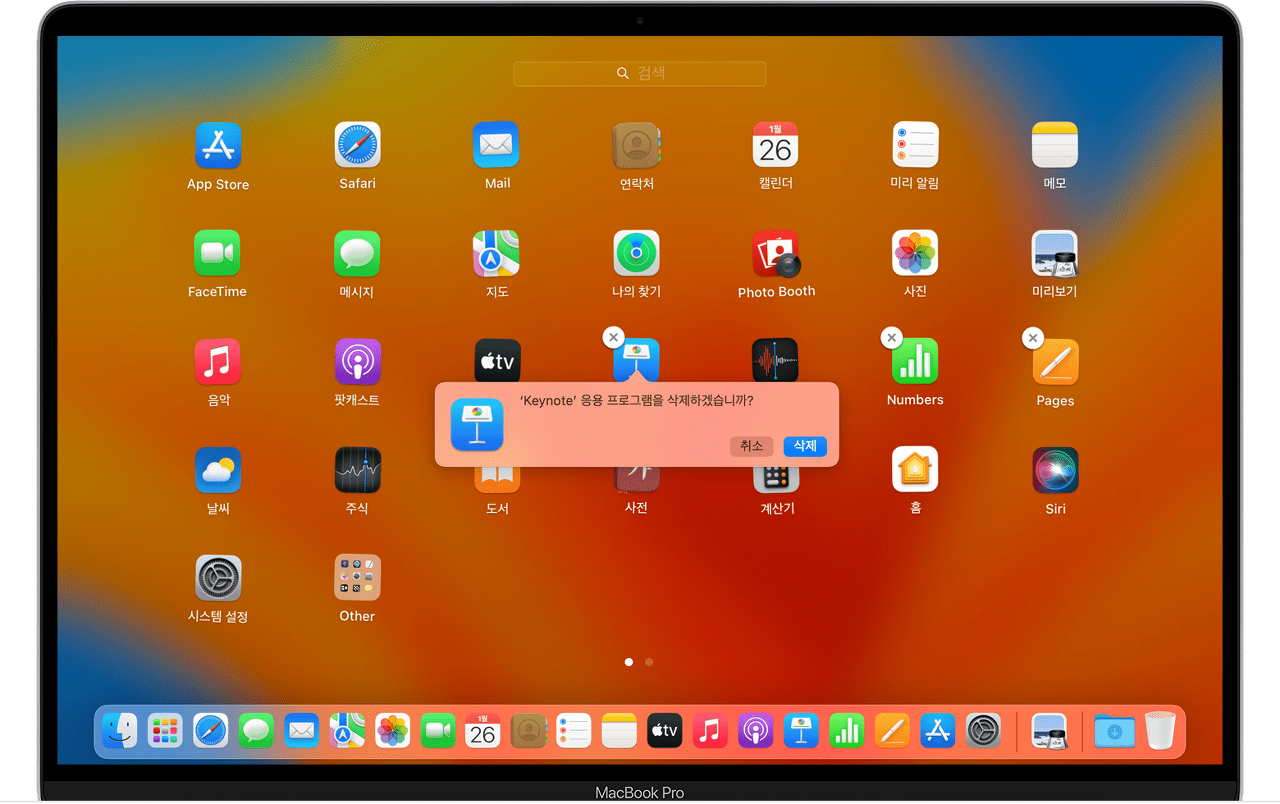This screenshot has height=804, width=1280.
Task: Open 시스템 설정 in Launchpad
Action: 218,578
